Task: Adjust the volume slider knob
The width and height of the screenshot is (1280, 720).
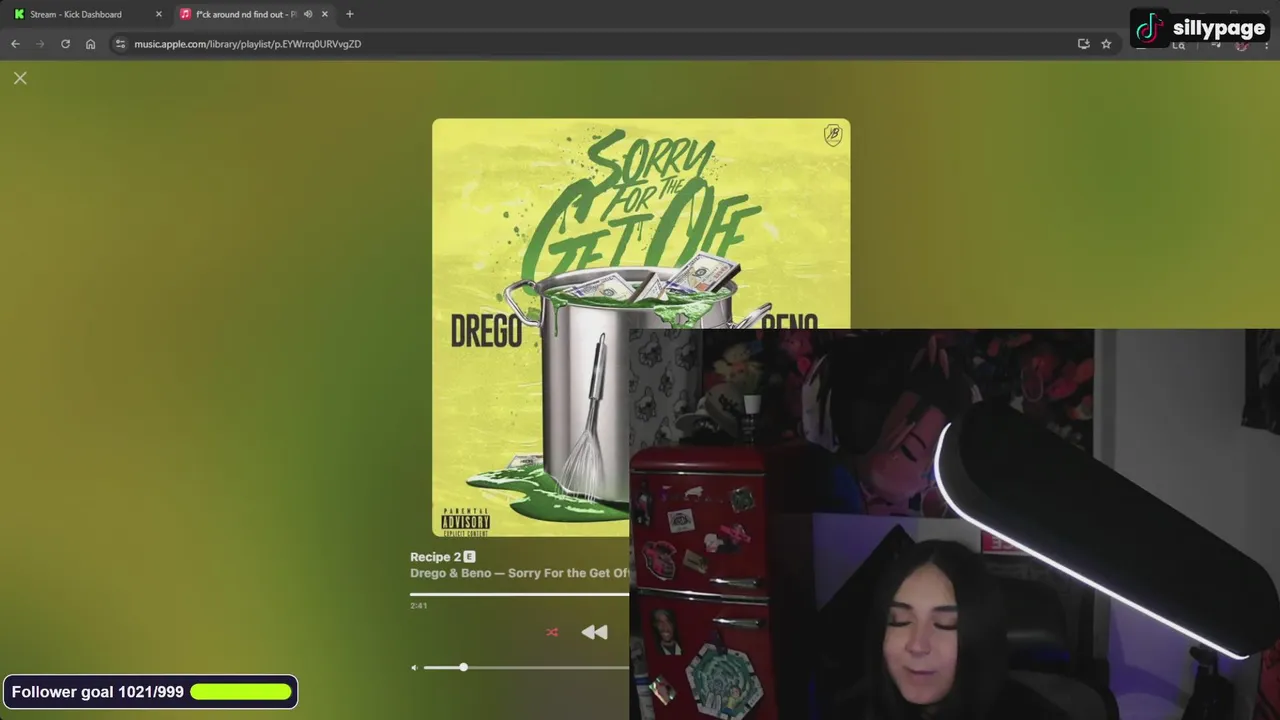Action: point(463,667)
